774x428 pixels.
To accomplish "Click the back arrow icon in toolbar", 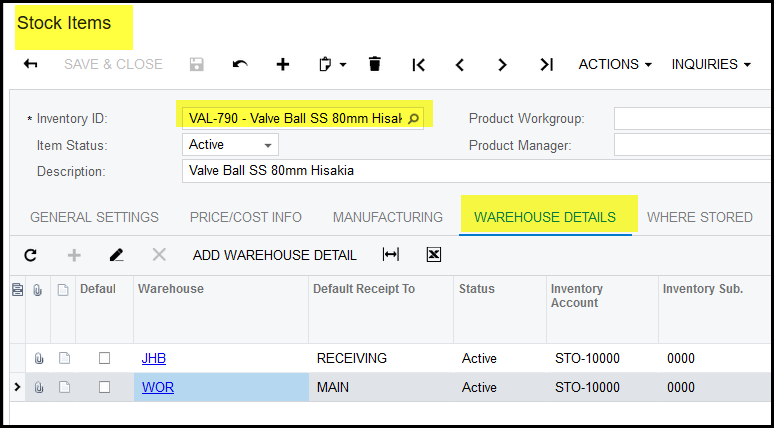I will [x=30, y=64].
